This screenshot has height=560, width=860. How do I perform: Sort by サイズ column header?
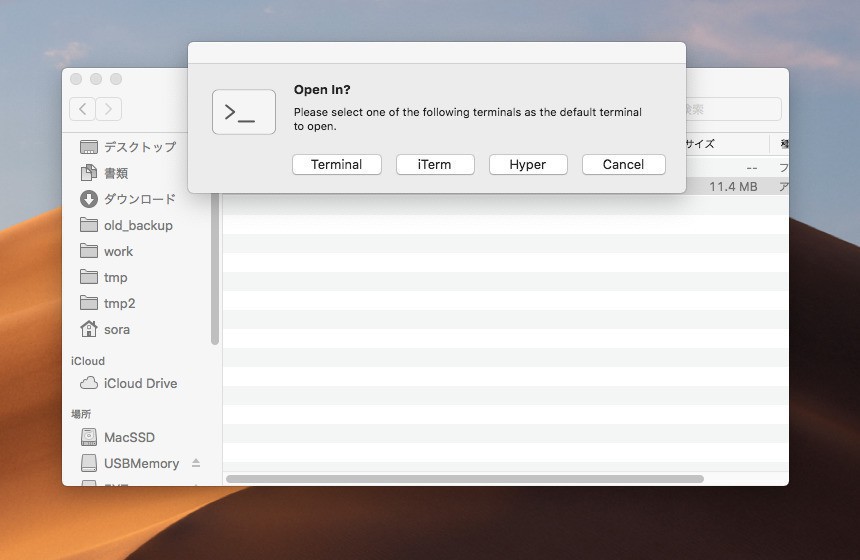[700, 144]
